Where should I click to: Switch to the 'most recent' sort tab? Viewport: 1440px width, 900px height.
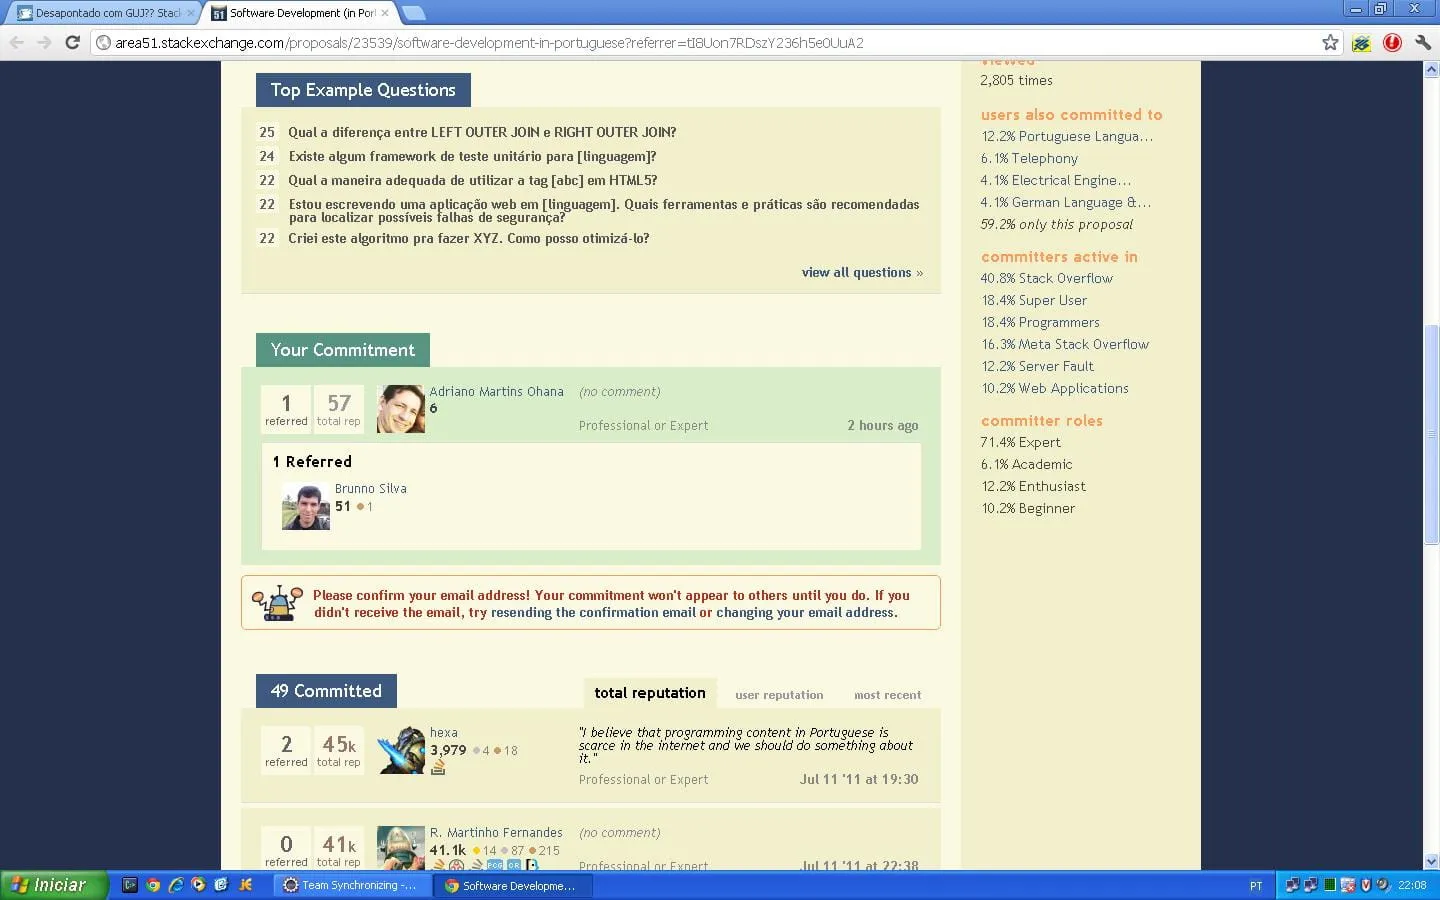pos(888,695)
